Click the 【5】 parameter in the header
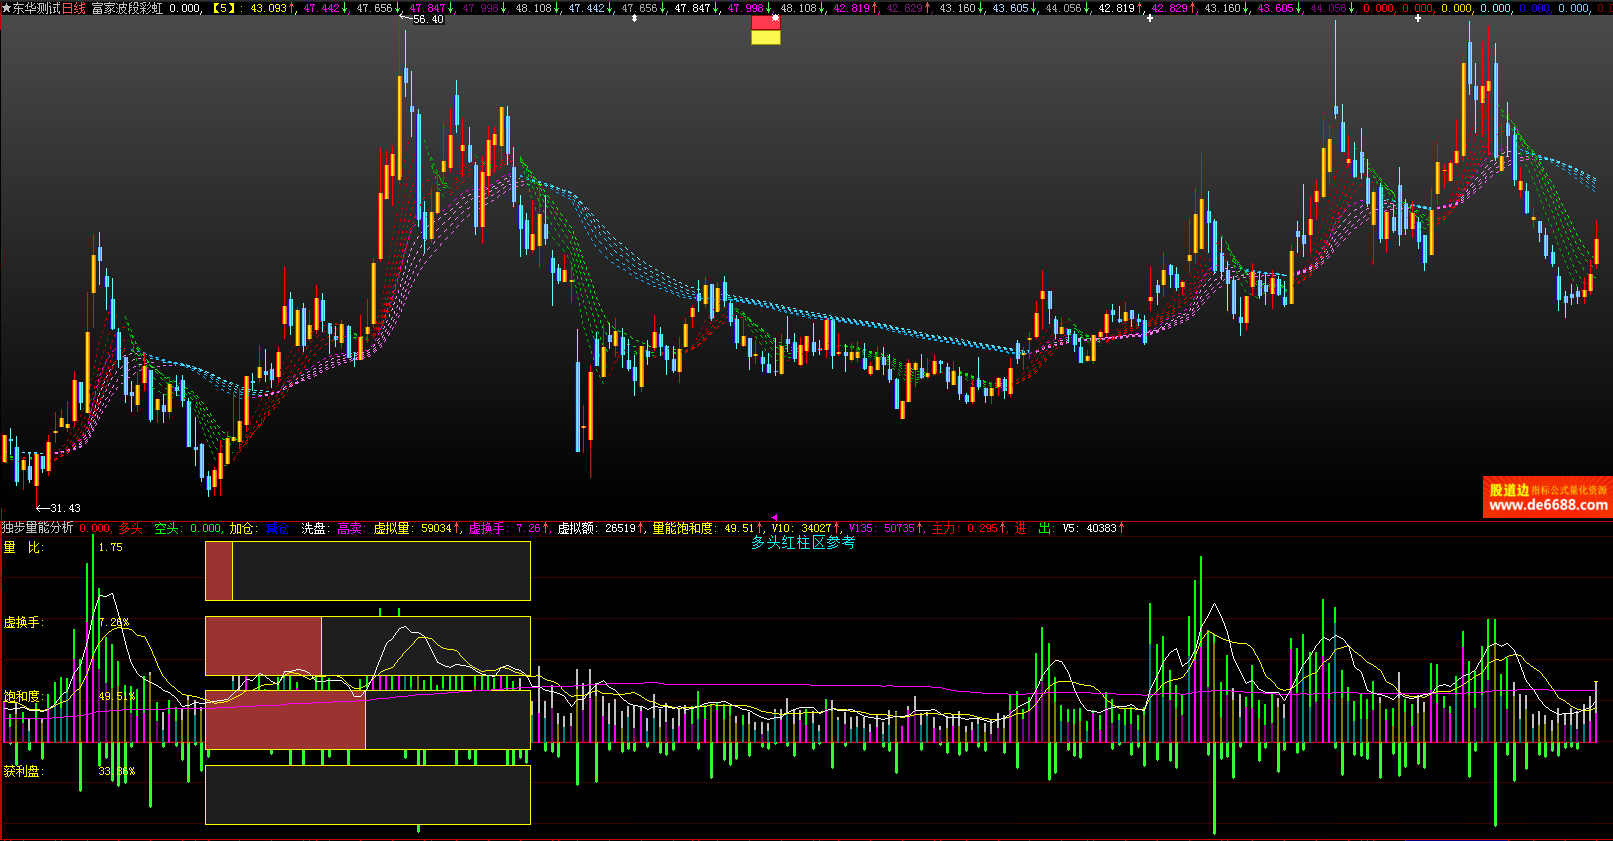Viewport: 1613px width, 841px height. [222, 8]
